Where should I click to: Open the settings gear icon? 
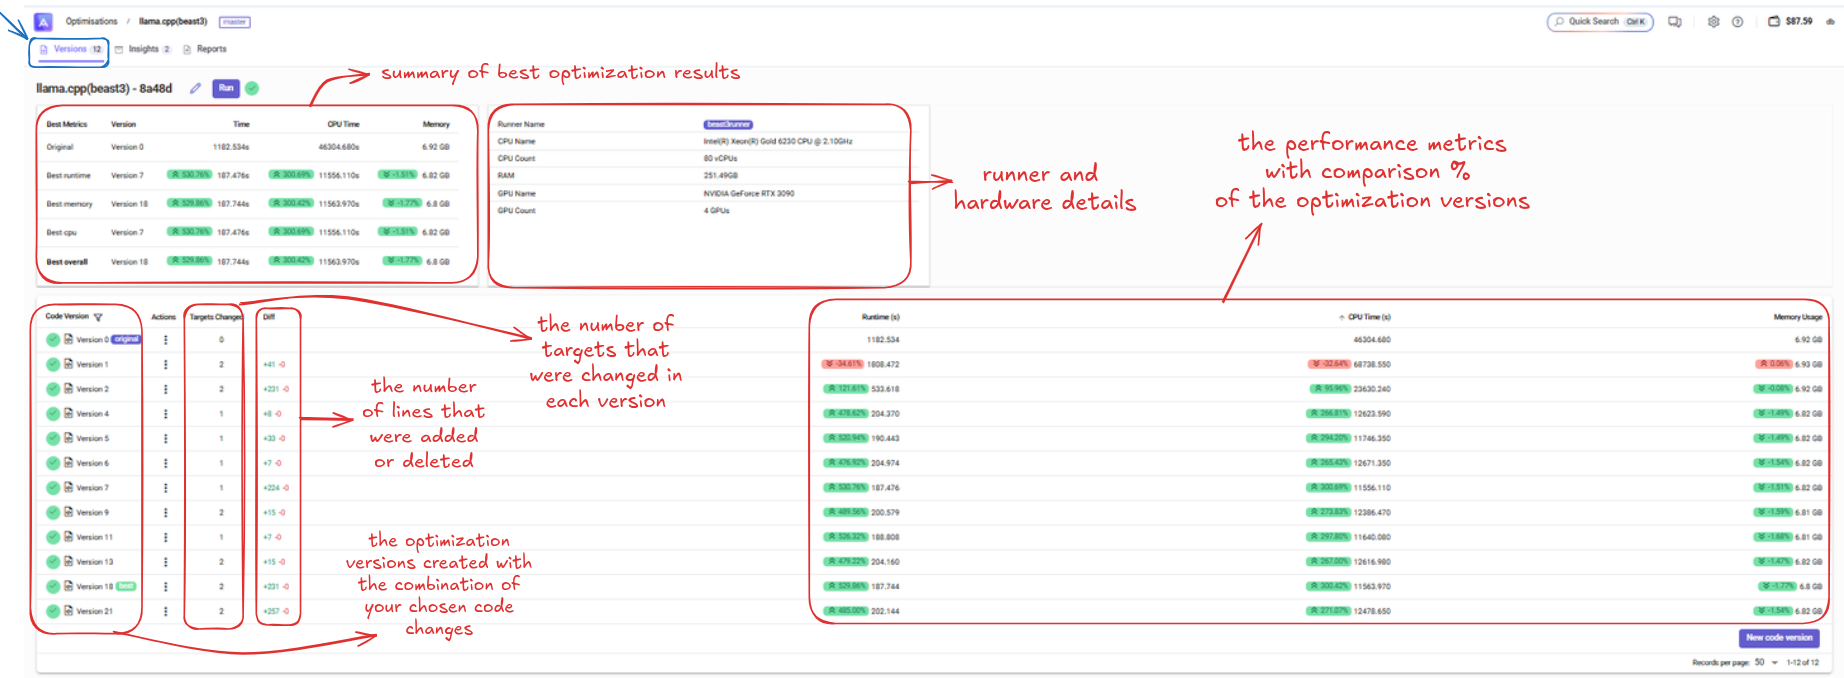1713,21
